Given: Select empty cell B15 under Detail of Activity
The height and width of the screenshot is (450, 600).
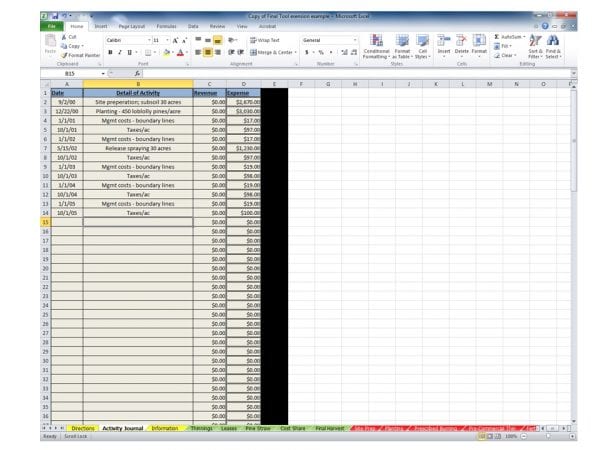Looking at the screenshot, I should point(137,221).
